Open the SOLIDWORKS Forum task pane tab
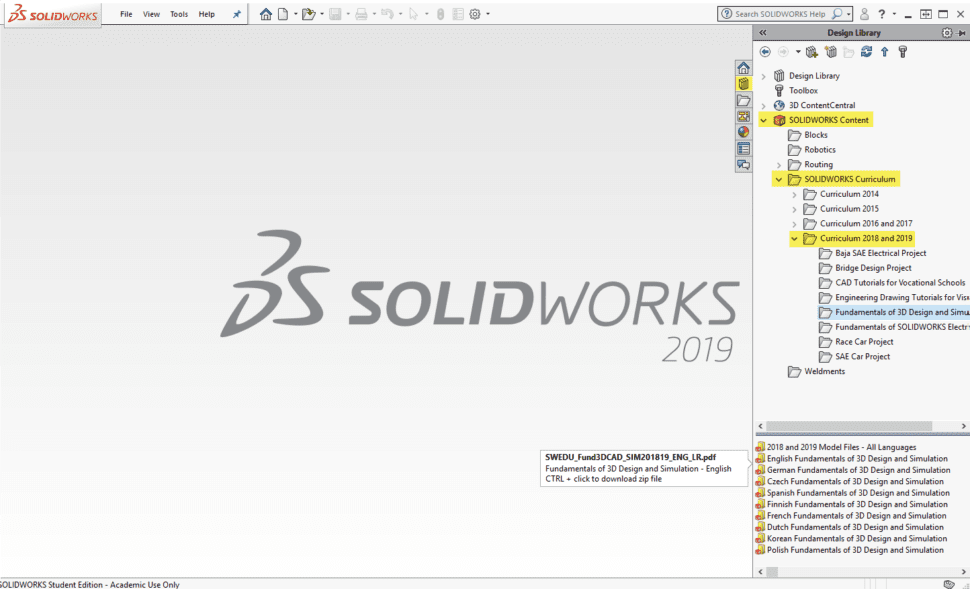The width and height of the screenshot is (970, 589). [744, 165]
